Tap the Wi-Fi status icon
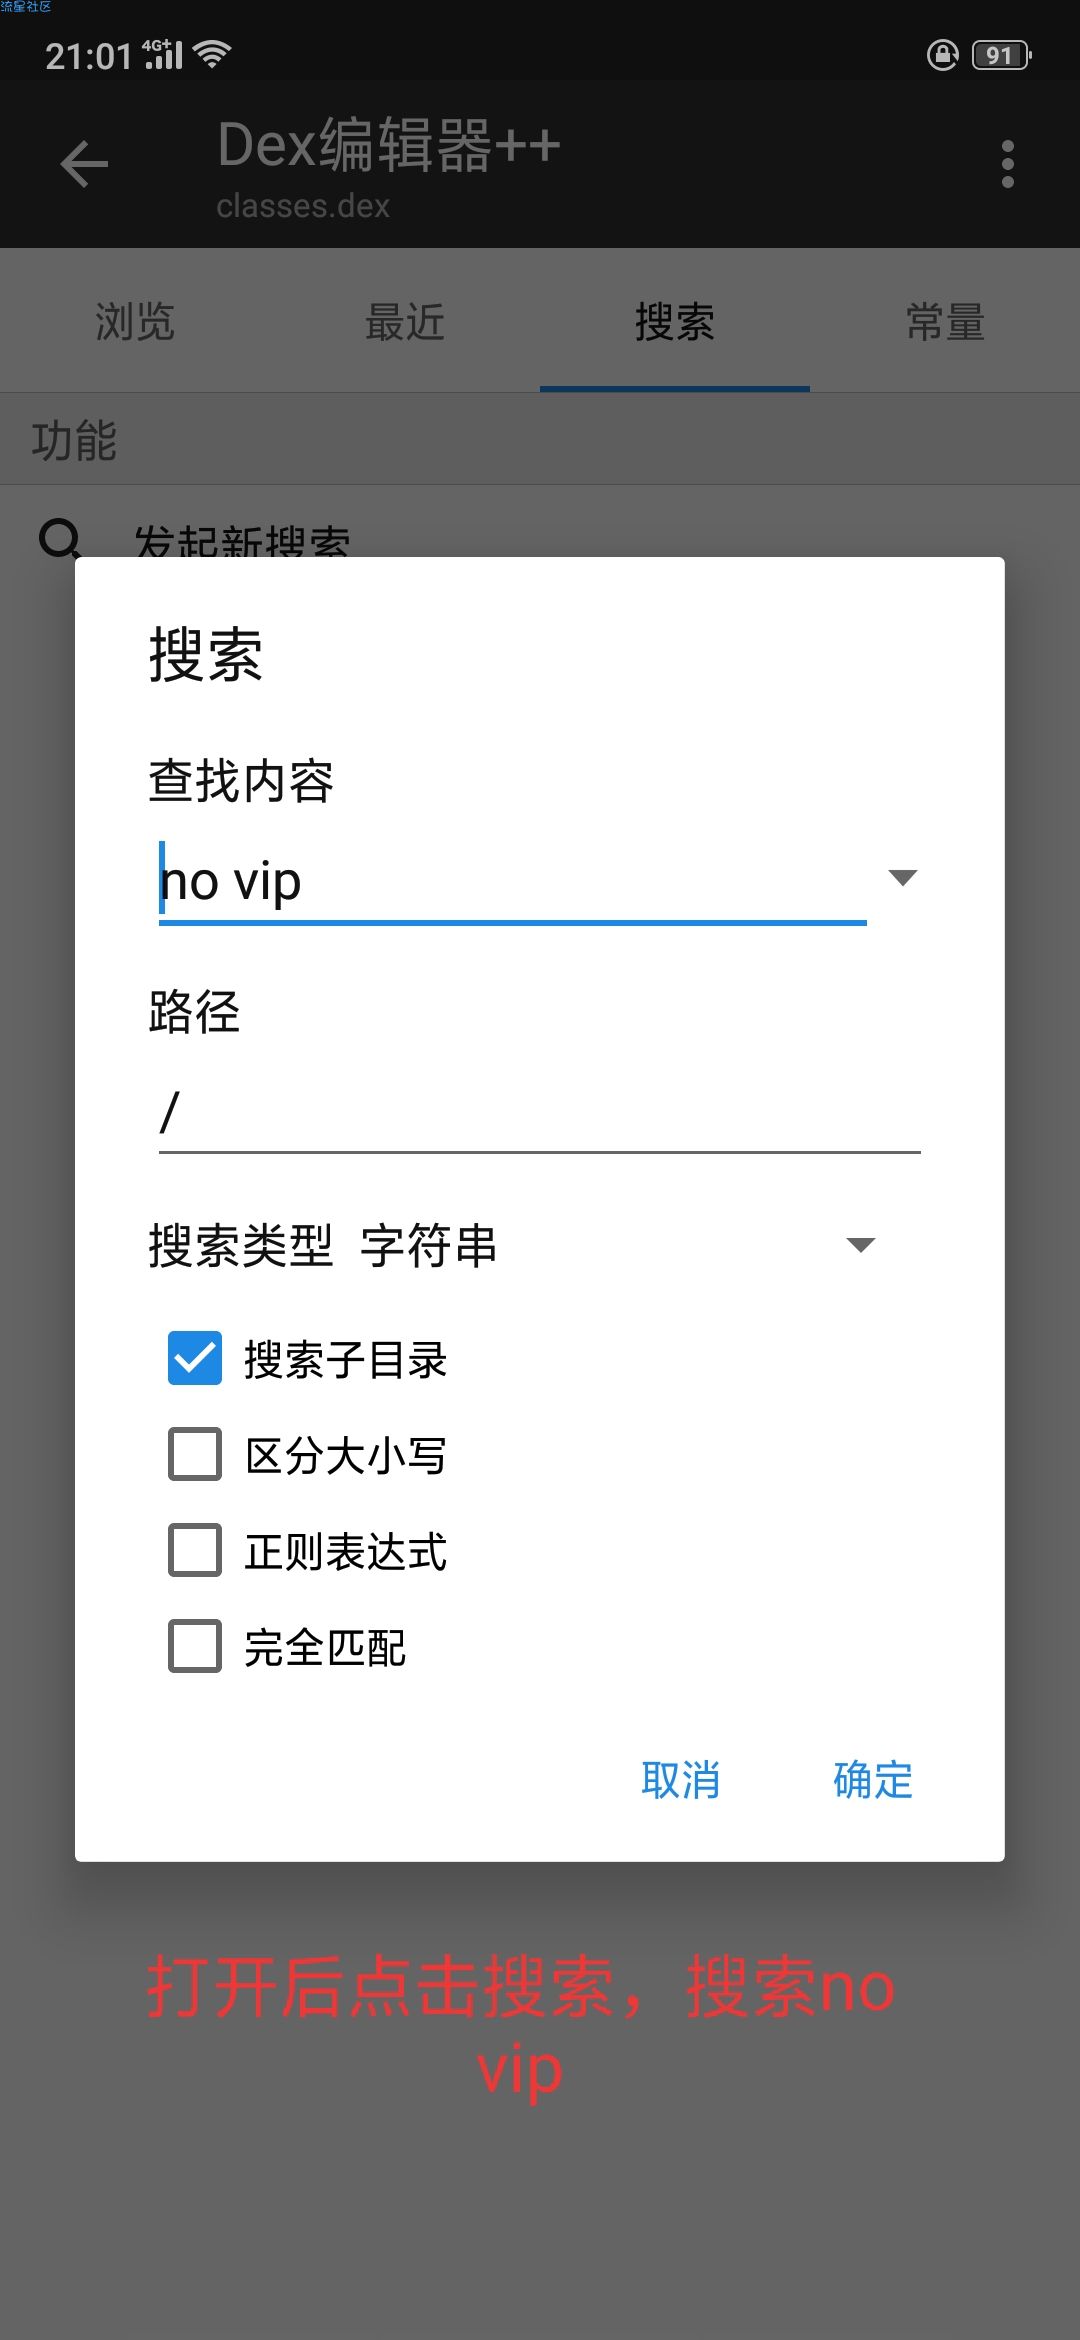The image size is (1080, 2340). (x=213, y=54)
